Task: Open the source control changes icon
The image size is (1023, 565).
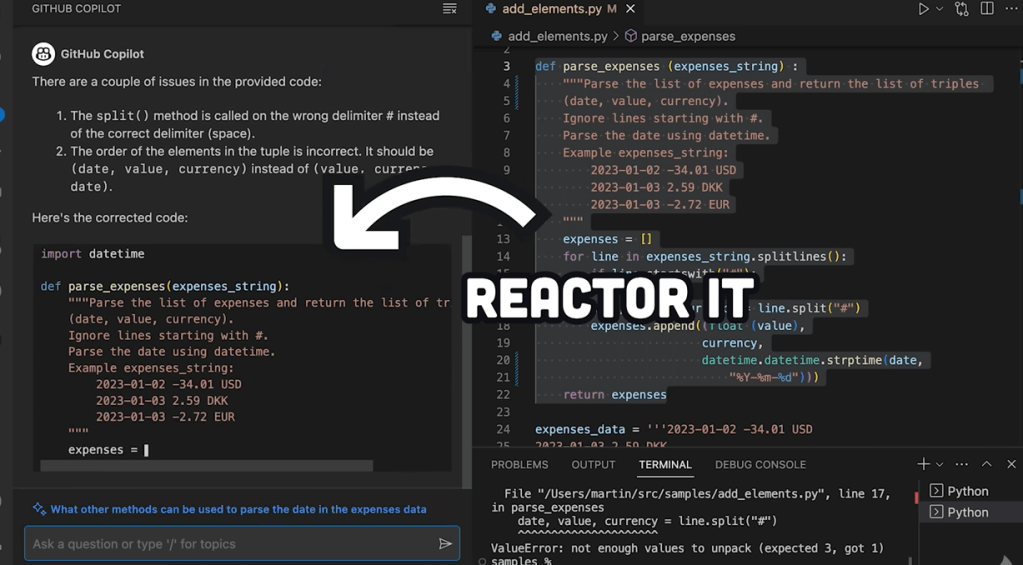Action: tap(962, 9)
